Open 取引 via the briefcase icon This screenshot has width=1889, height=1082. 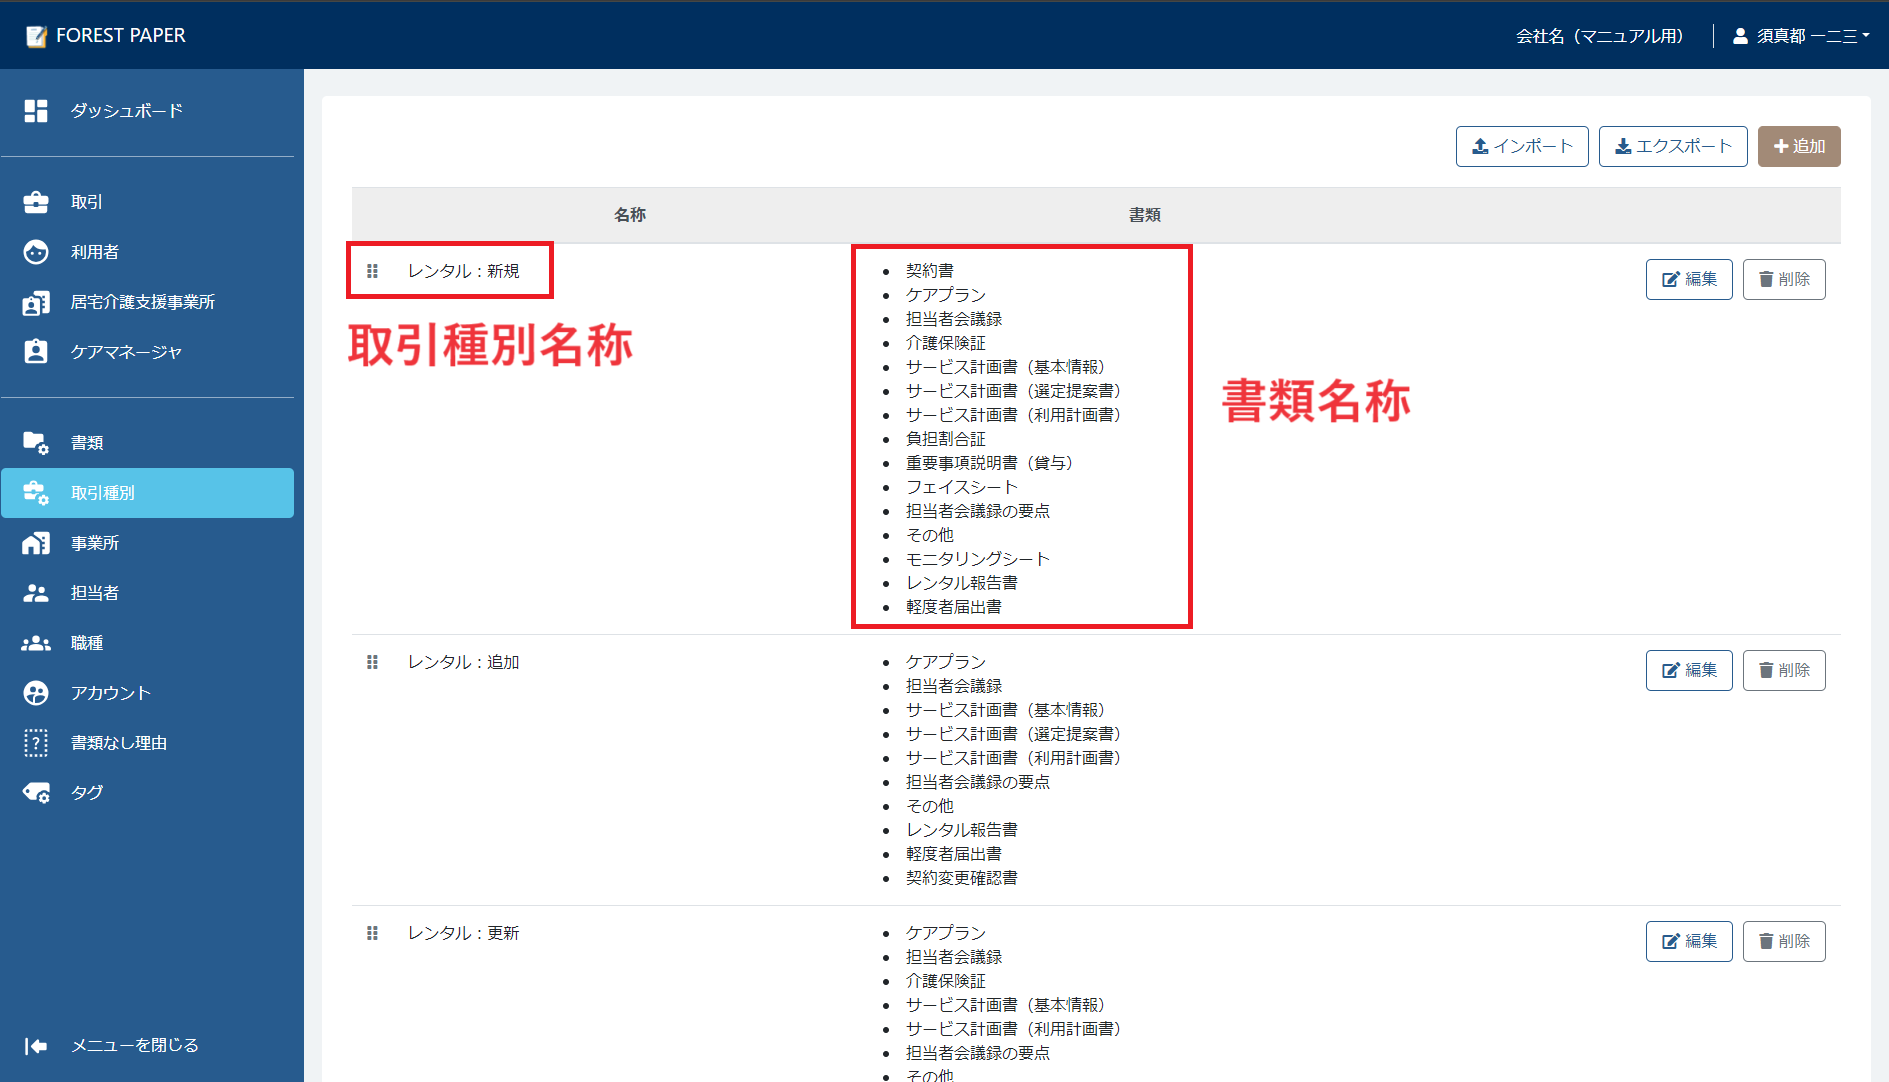tap(36, 201)
